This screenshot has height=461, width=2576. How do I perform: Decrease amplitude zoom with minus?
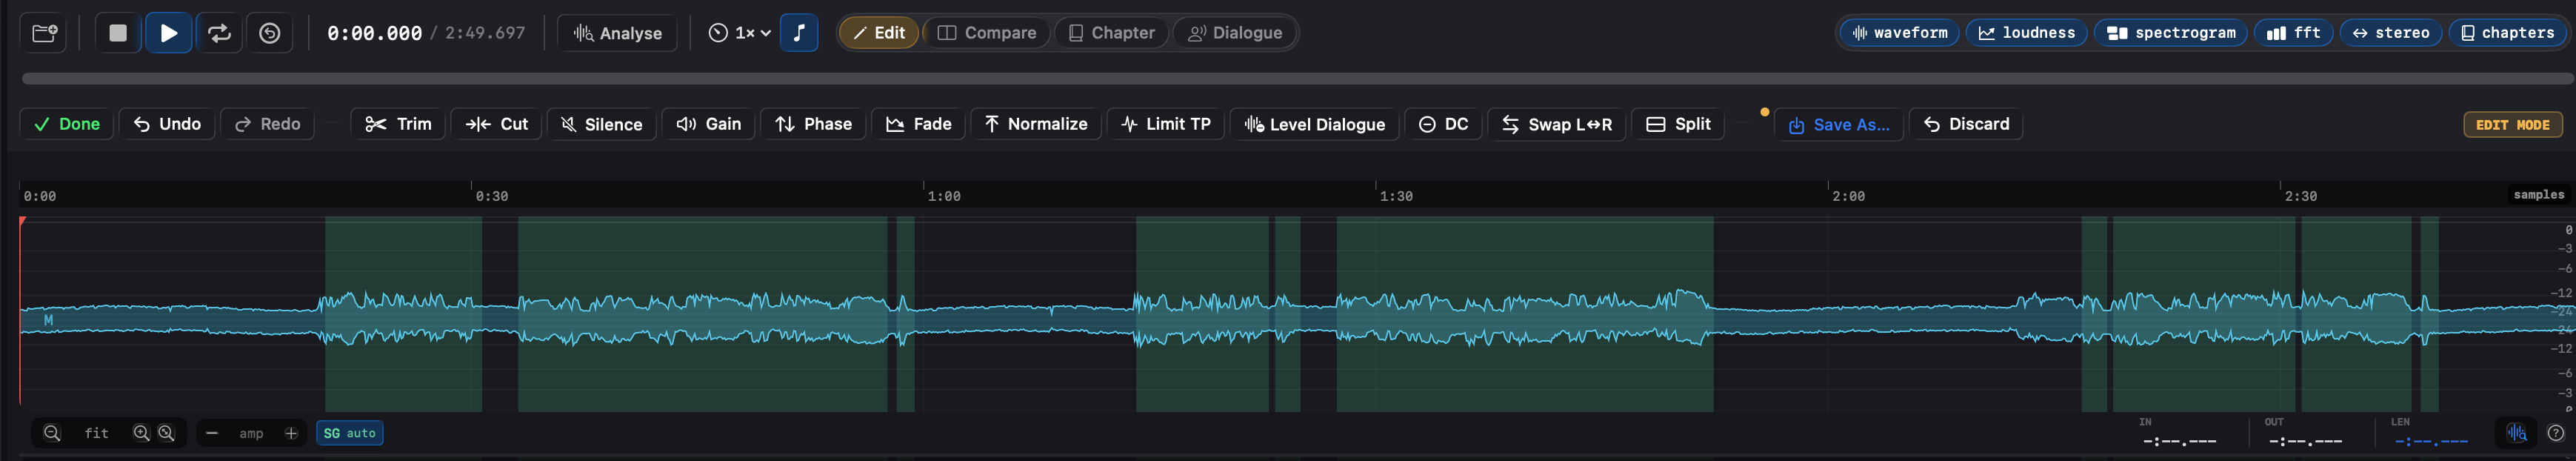click(x=212, y=433)
